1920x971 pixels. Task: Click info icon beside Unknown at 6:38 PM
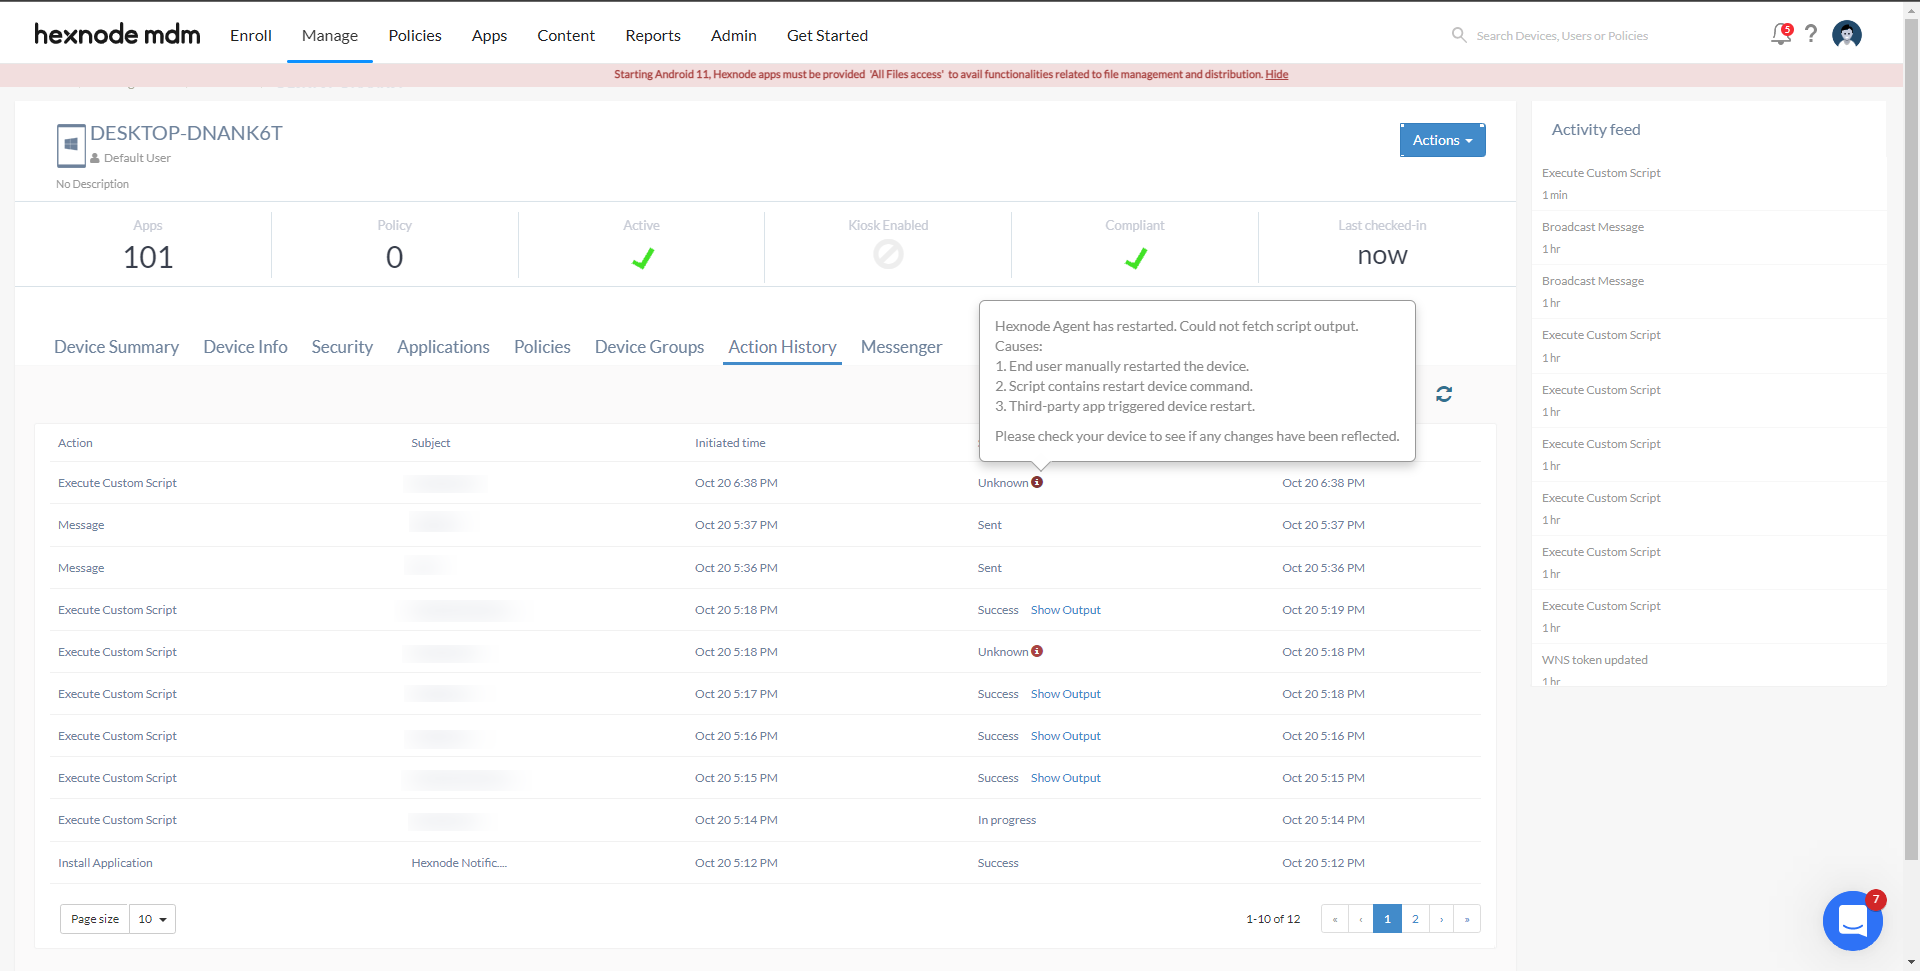1037,482
